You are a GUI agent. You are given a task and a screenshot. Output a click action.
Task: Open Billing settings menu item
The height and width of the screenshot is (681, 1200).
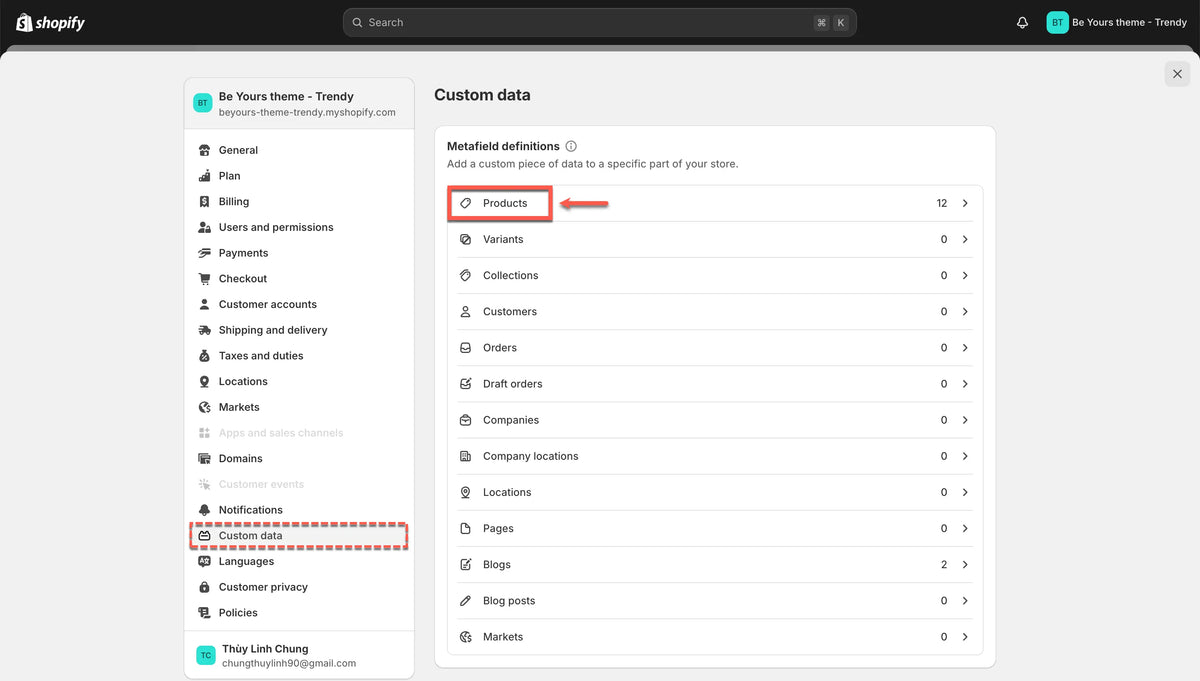[299, 202]
